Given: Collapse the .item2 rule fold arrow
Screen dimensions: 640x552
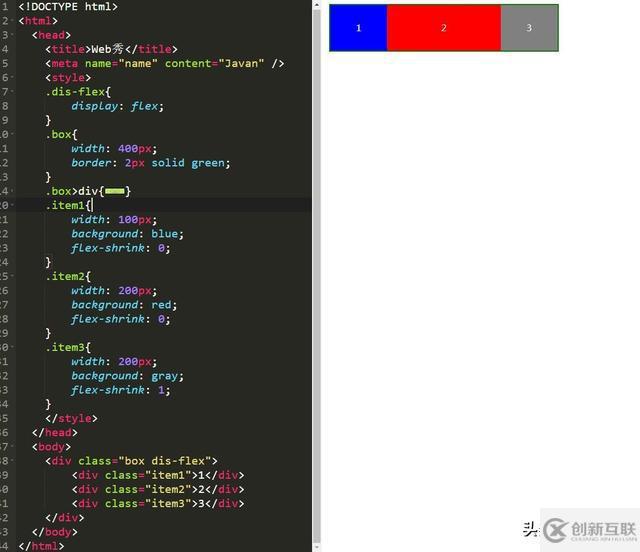Looking at the screenshot, I should point(12,276).
